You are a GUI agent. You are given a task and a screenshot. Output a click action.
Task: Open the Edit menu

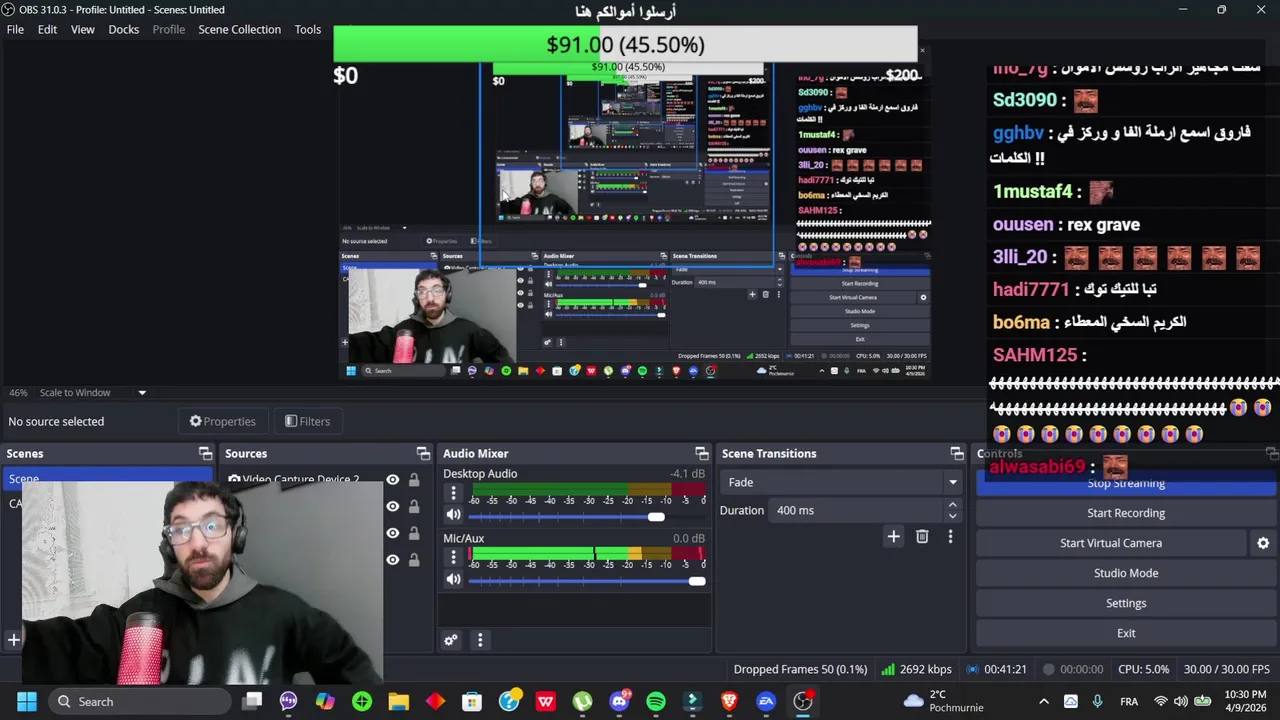pyautogui.click(x=47, y=29)
